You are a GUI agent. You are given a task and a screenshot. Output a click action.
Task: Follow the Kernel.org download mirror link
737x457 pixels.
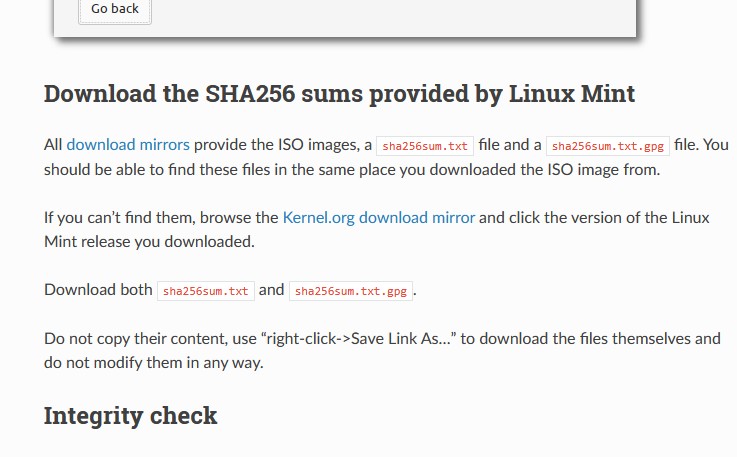coord(378,218)
